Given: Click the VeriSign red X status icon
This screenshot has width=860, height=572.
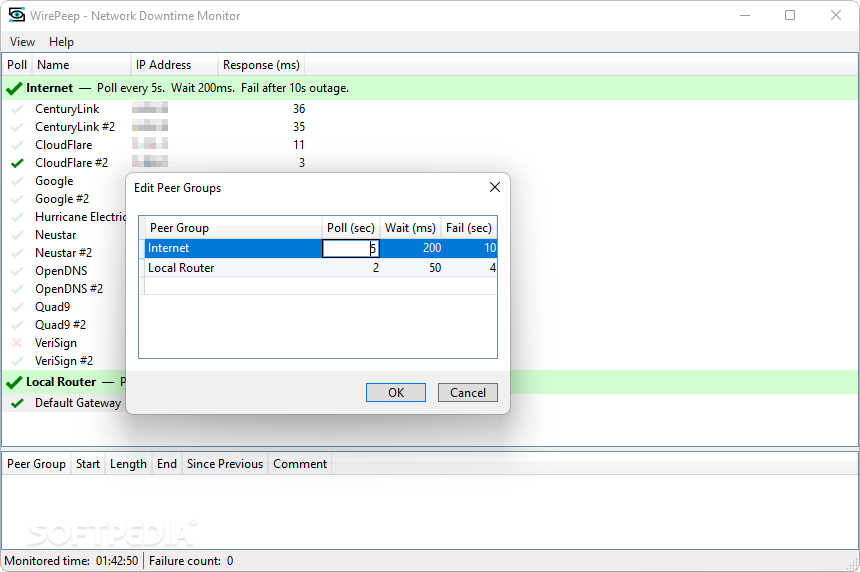Looking at the screenshot, I should [x=17, y=343].
